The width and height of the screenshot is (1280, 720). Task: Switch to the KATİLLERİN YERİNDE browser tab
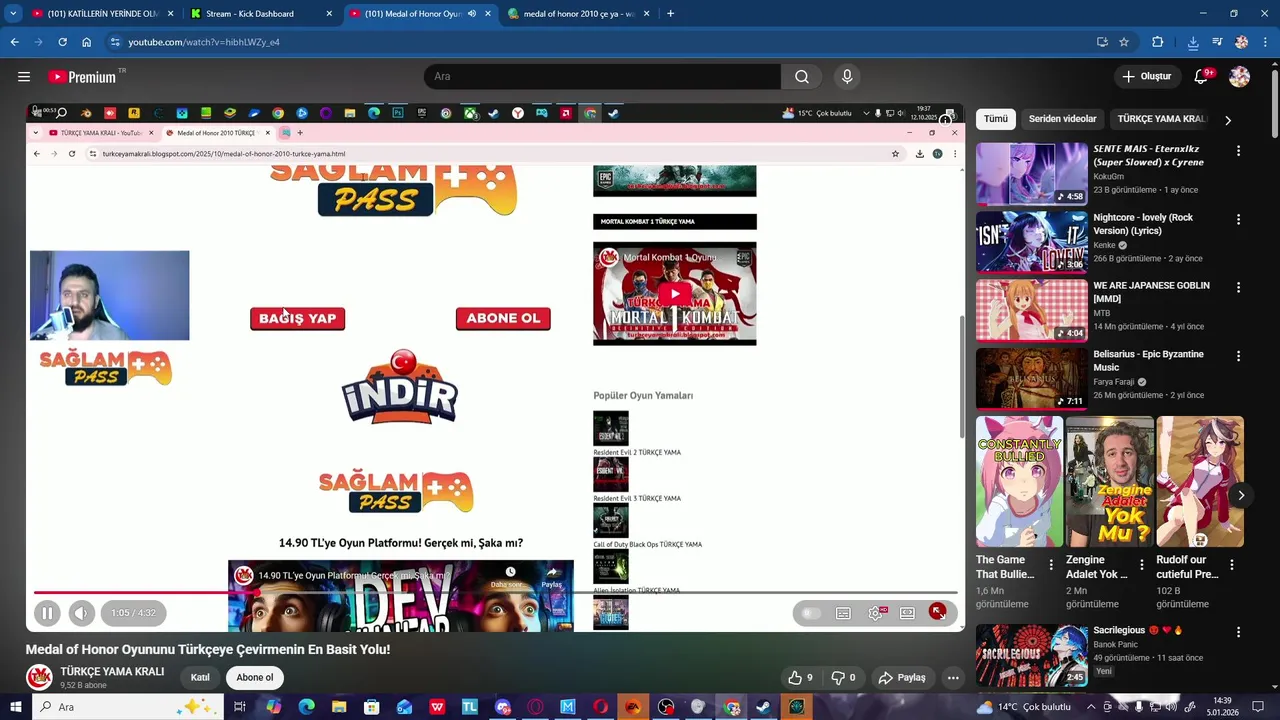101,14
